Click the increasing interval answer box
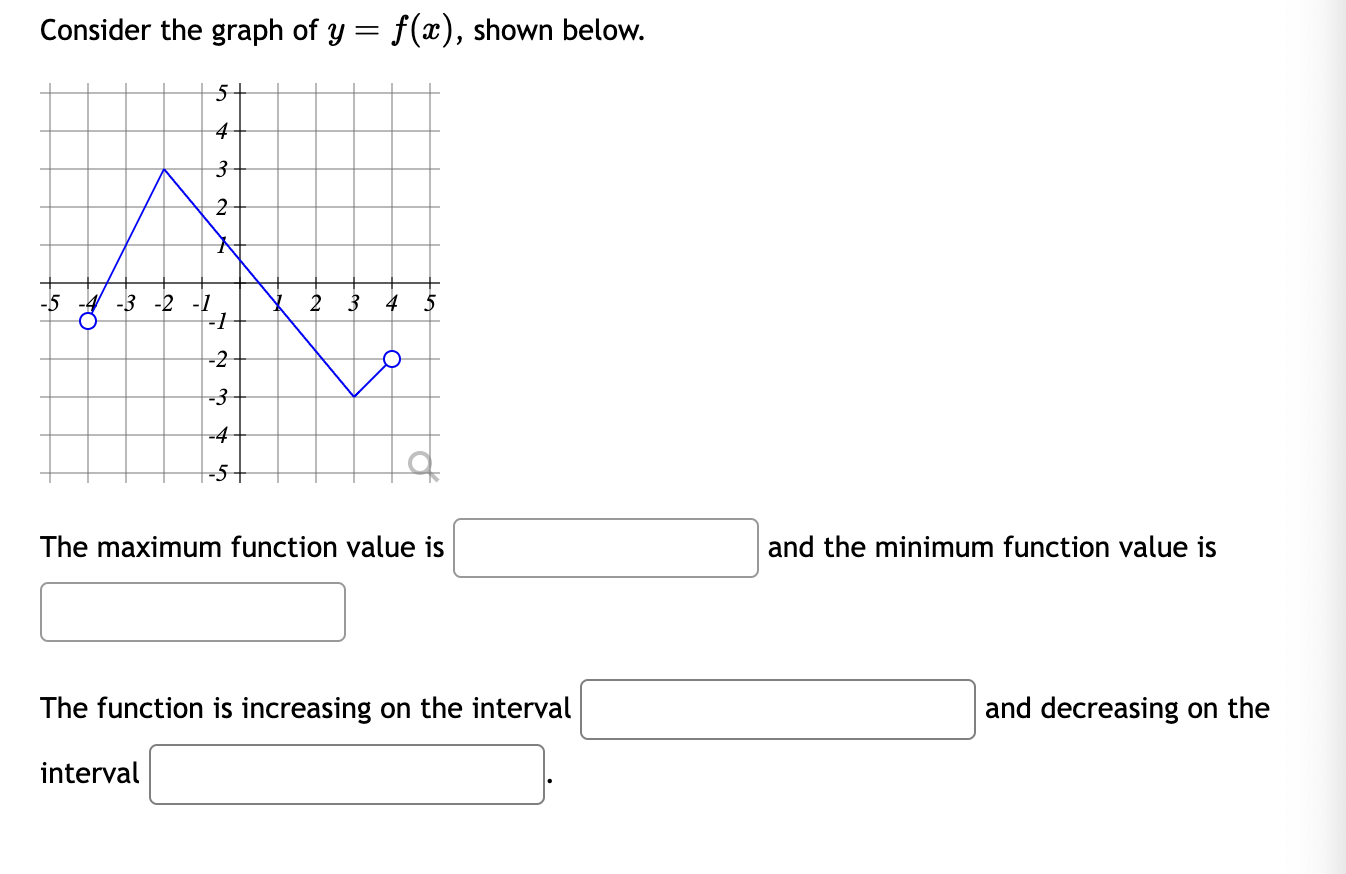The image size is (1346, 874). pyautogui.click(x=778, y=710)
